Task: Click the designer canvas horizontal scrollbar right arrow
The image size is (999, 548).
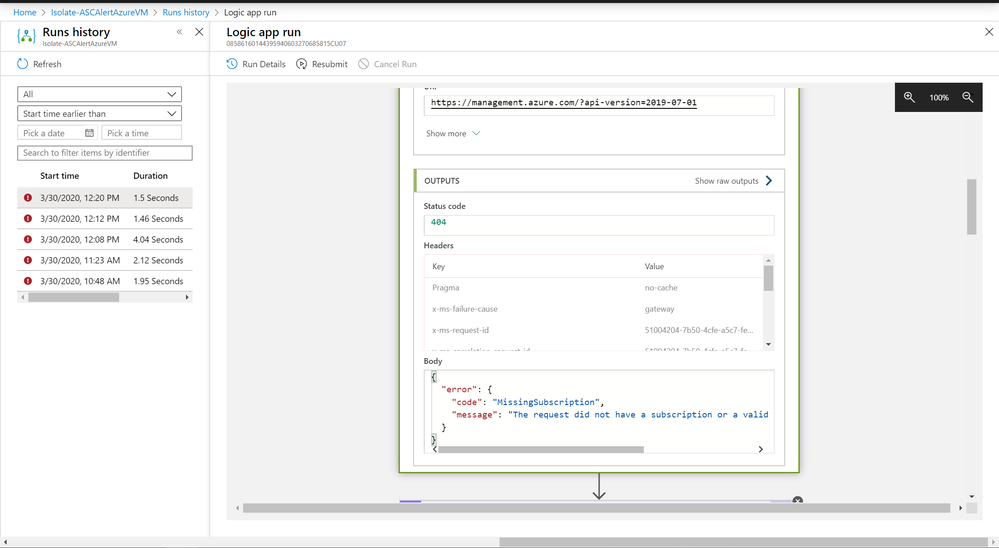Action: [961, 508]
